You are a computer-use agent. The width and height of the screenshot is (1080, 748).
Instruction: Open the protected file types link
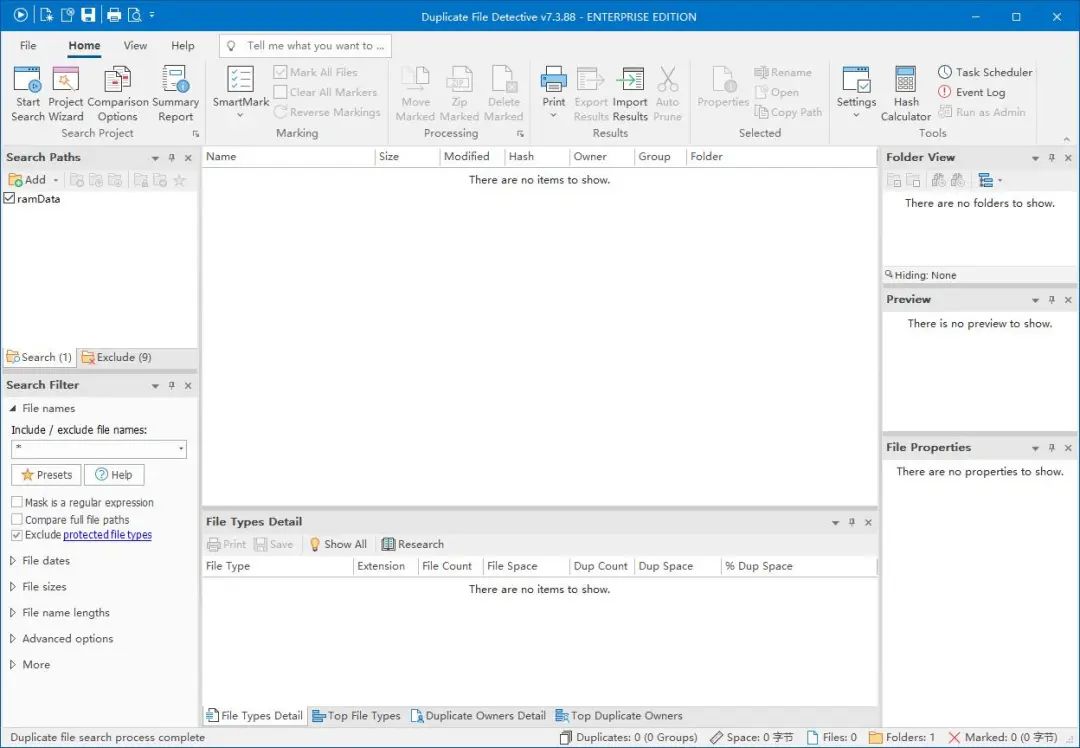107,534
